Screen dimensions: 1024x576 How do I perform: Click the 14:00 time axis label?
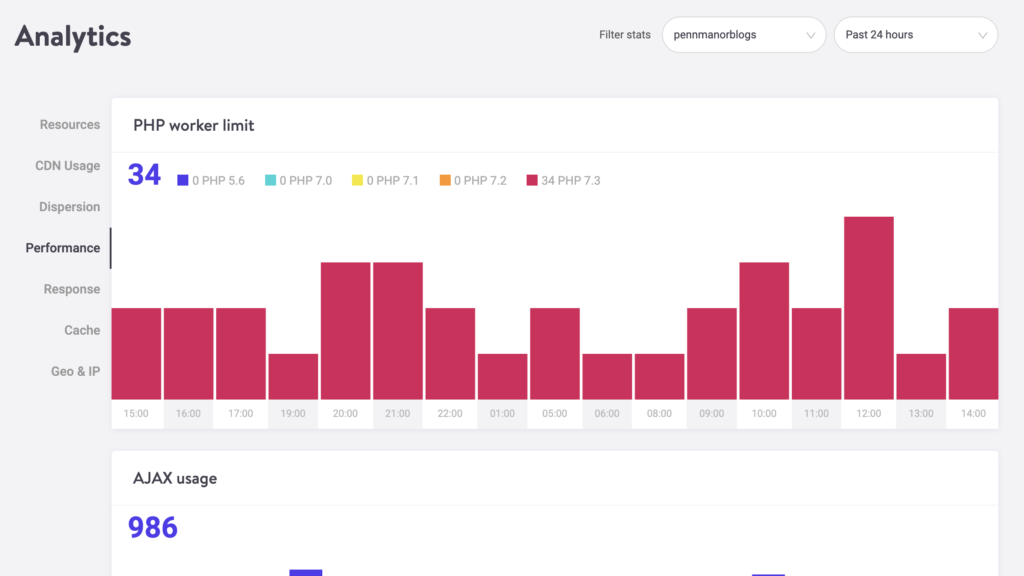pos(973,414)
